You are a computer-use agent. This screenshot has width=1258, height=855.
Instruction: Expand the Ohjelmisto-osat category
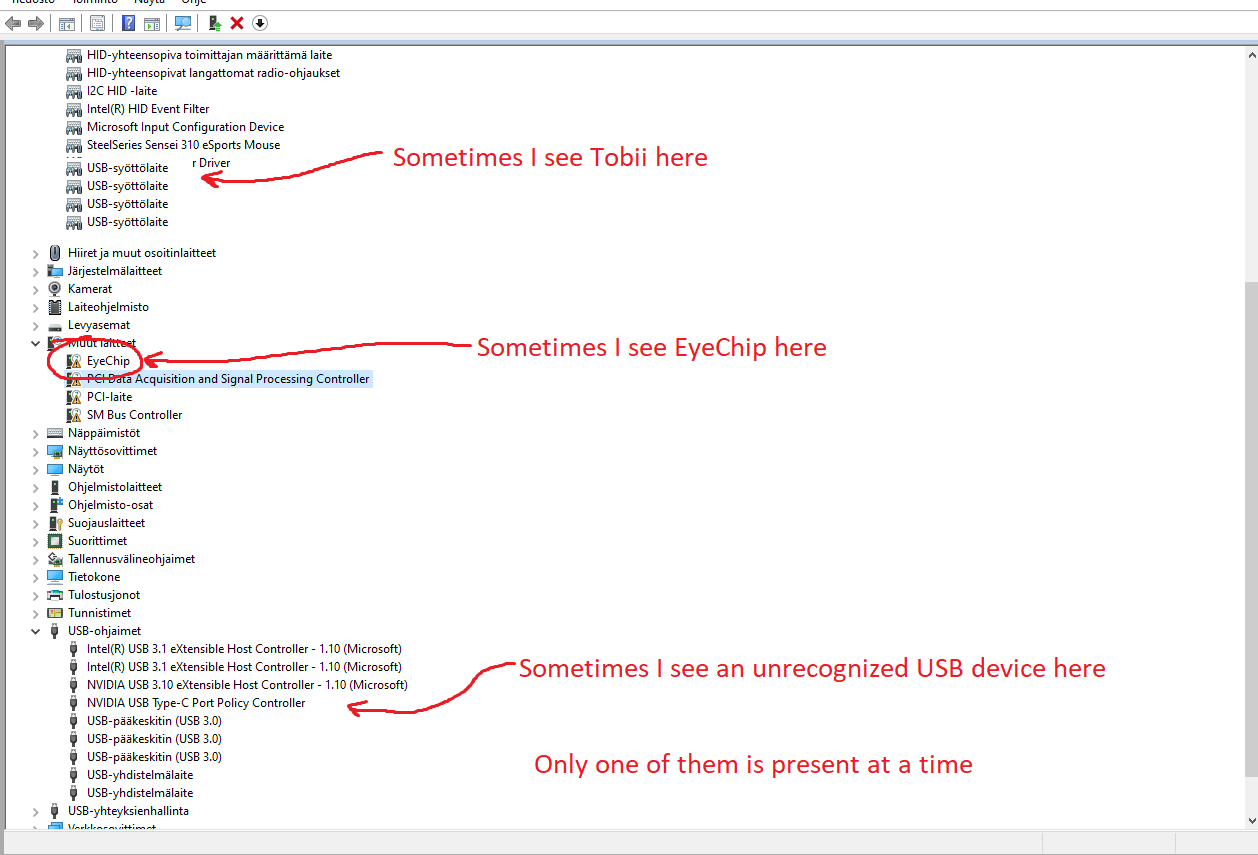click(x=36, y=505)
